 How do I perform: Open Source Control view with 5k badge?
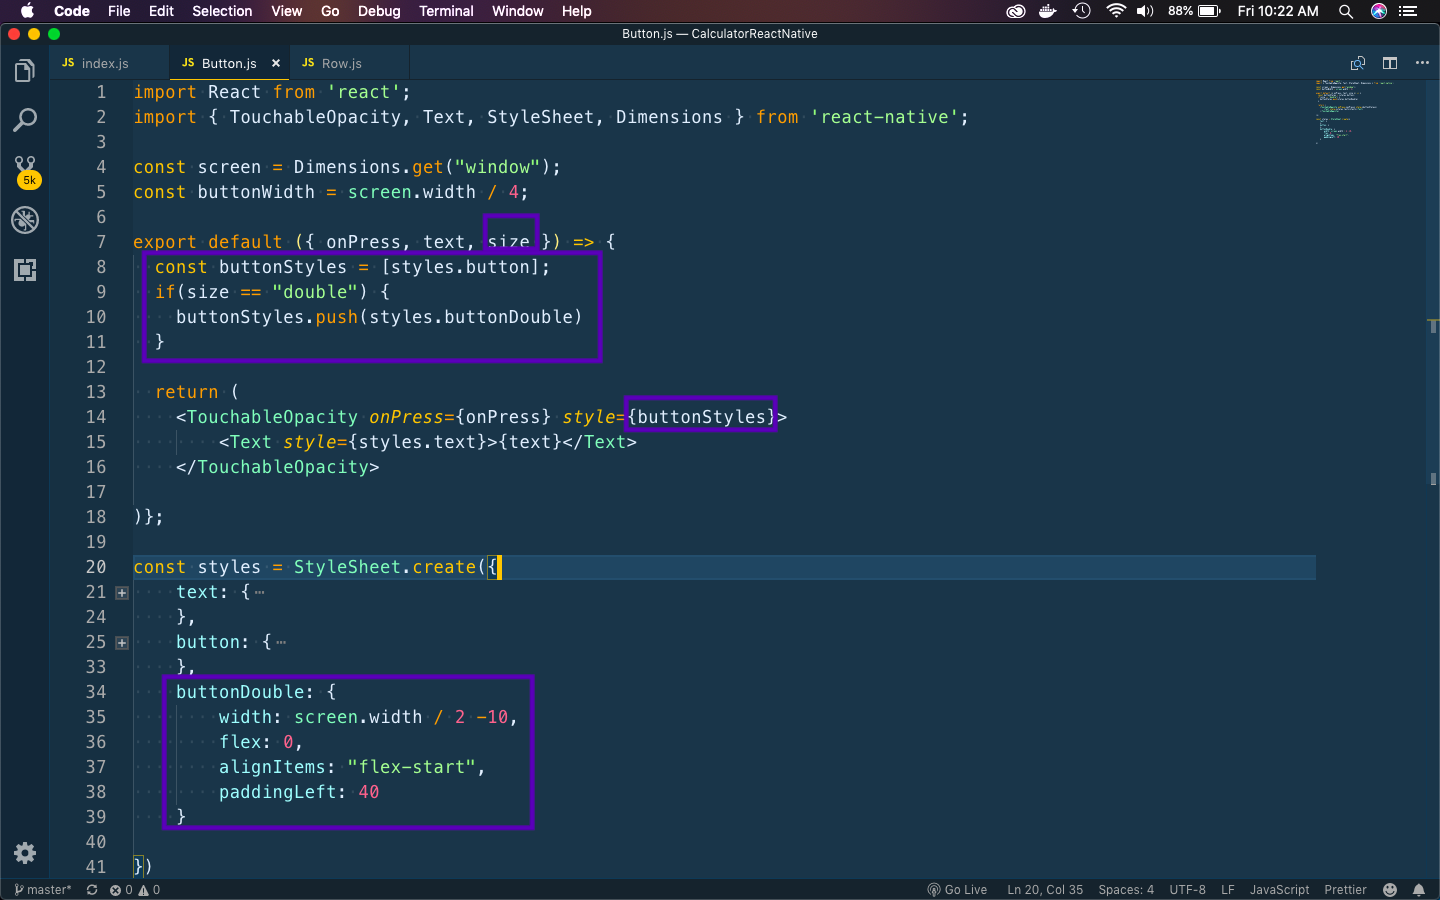[x=26, y=171]
